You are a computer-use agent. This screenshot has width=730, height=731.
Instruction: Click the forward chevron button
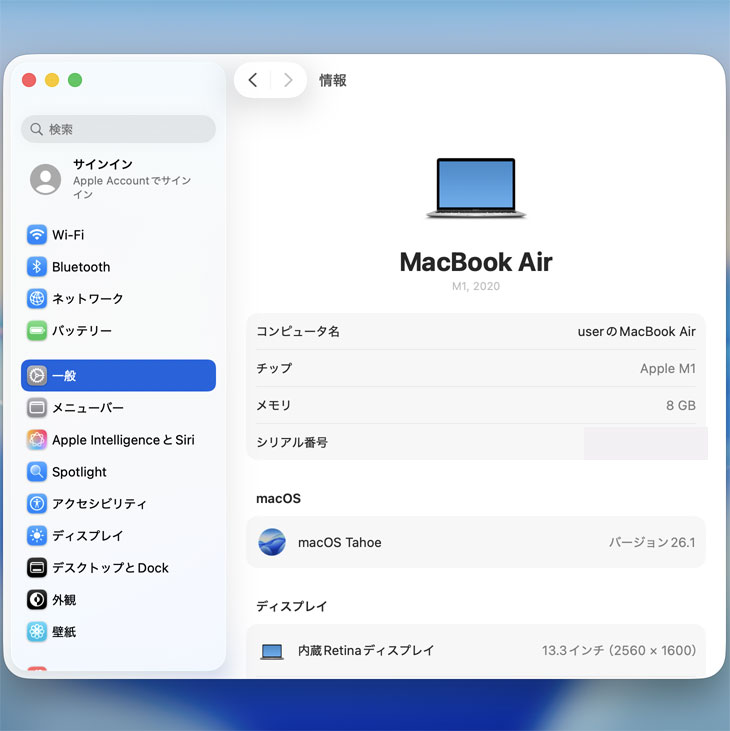[x=288, y=80]
